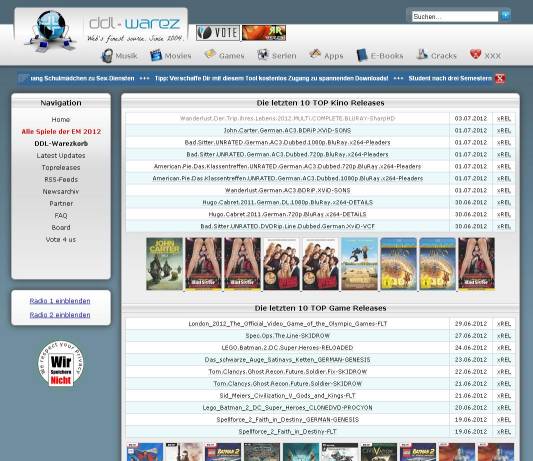
Task: Click the first Hugo Cabret cover
Action: click(398, 264)
